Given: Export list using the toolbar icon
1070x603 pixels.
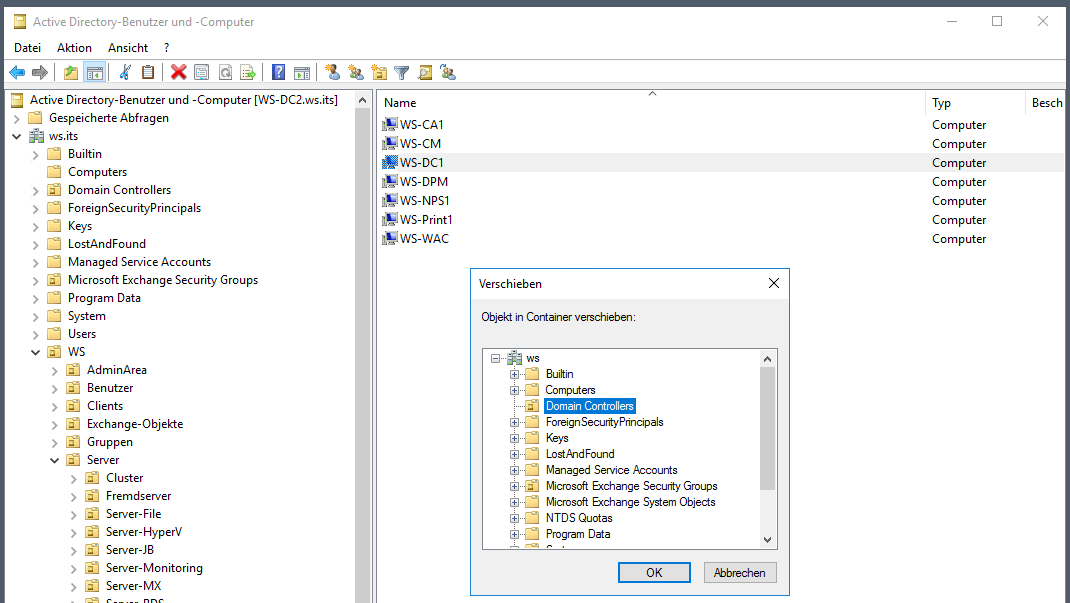Looking at the screenshot, I should pos(248,72).
